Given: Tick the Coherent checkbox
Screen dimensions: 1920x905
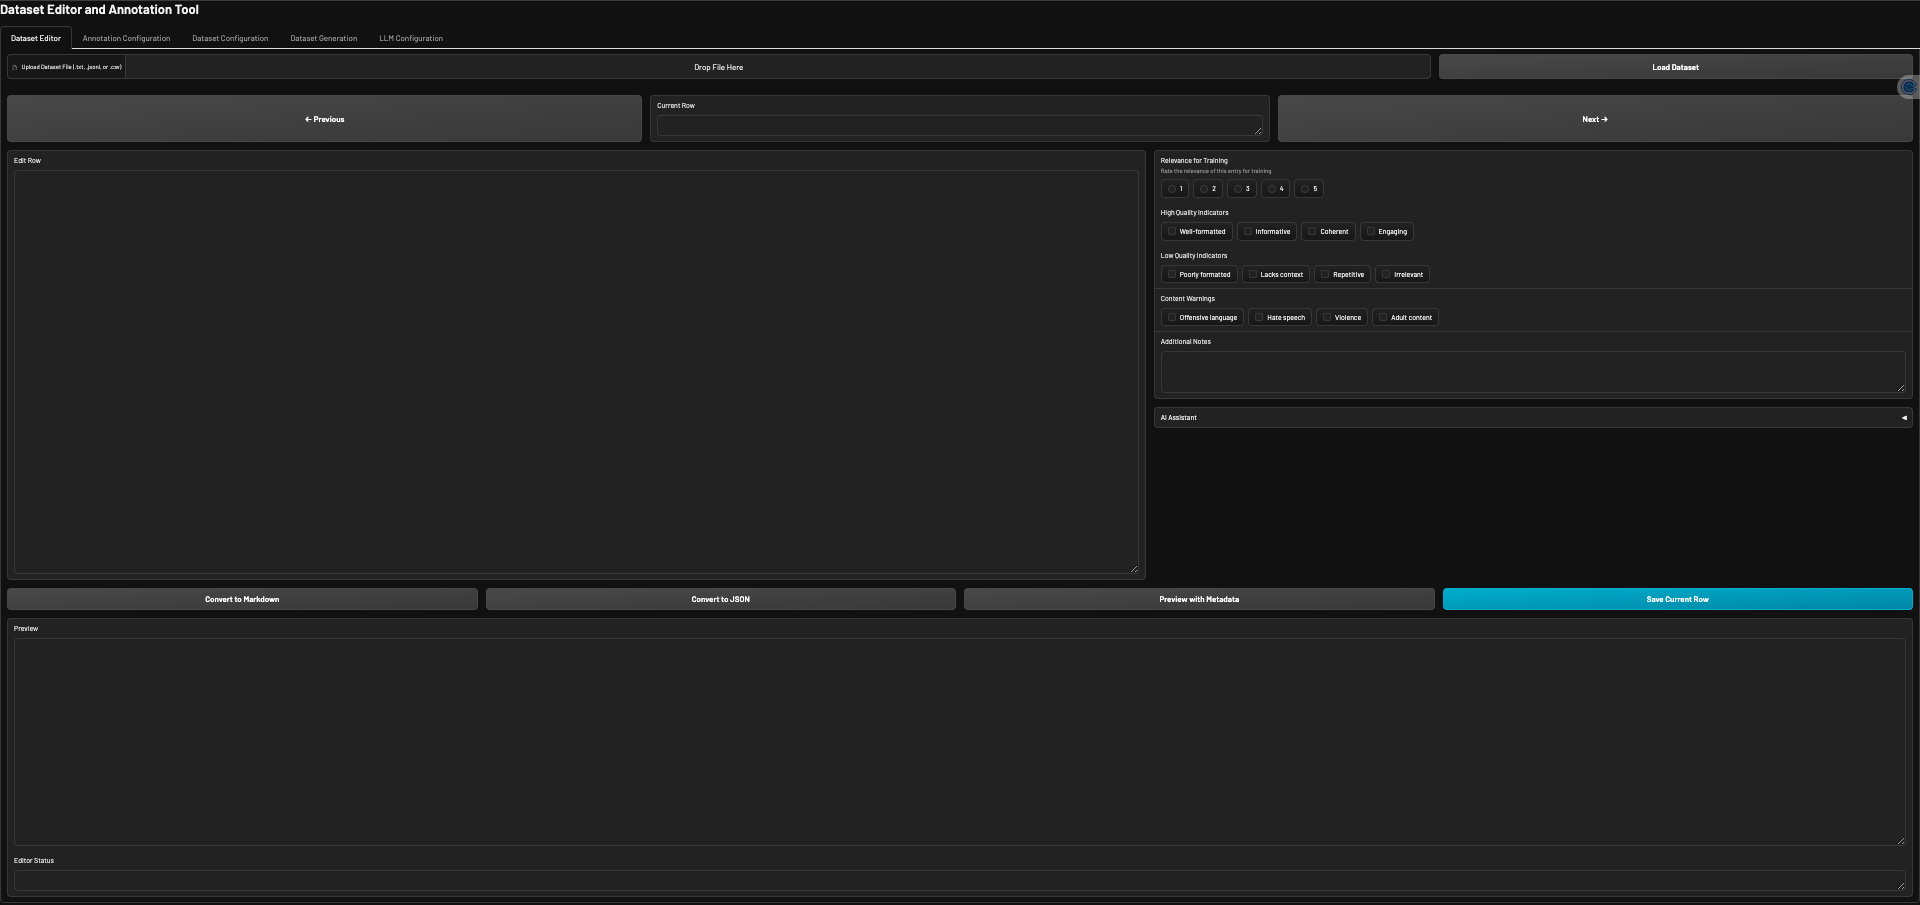Looking at the screenshot, I should pyautogui.click(x=1312, y=232).
